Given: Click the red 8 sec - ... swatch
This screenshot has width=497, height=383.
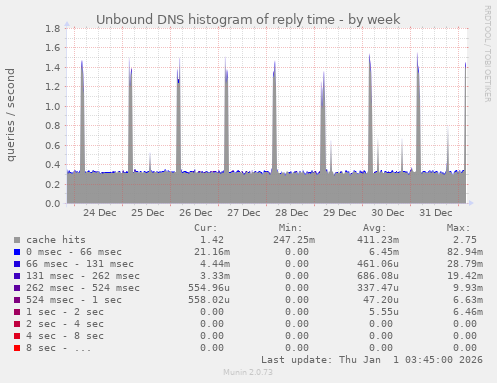Looking at the screenshot, I should coord(17,348).
